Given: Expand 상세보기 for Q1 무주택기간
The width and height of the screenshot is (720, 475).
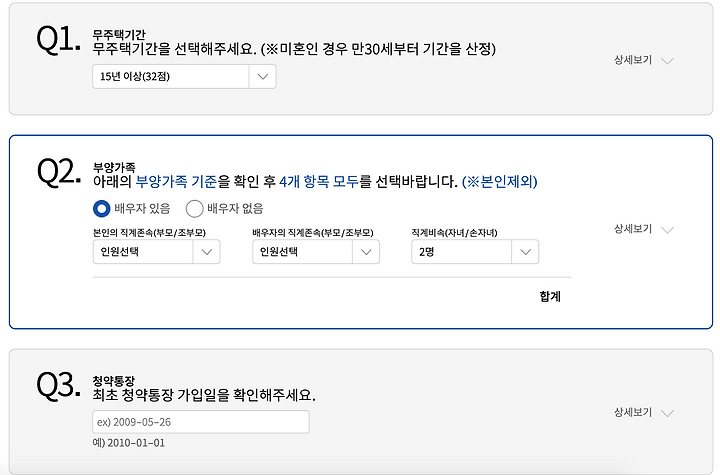Looking at the screenshot, I should pyautogui.click(x=643, y=60).
